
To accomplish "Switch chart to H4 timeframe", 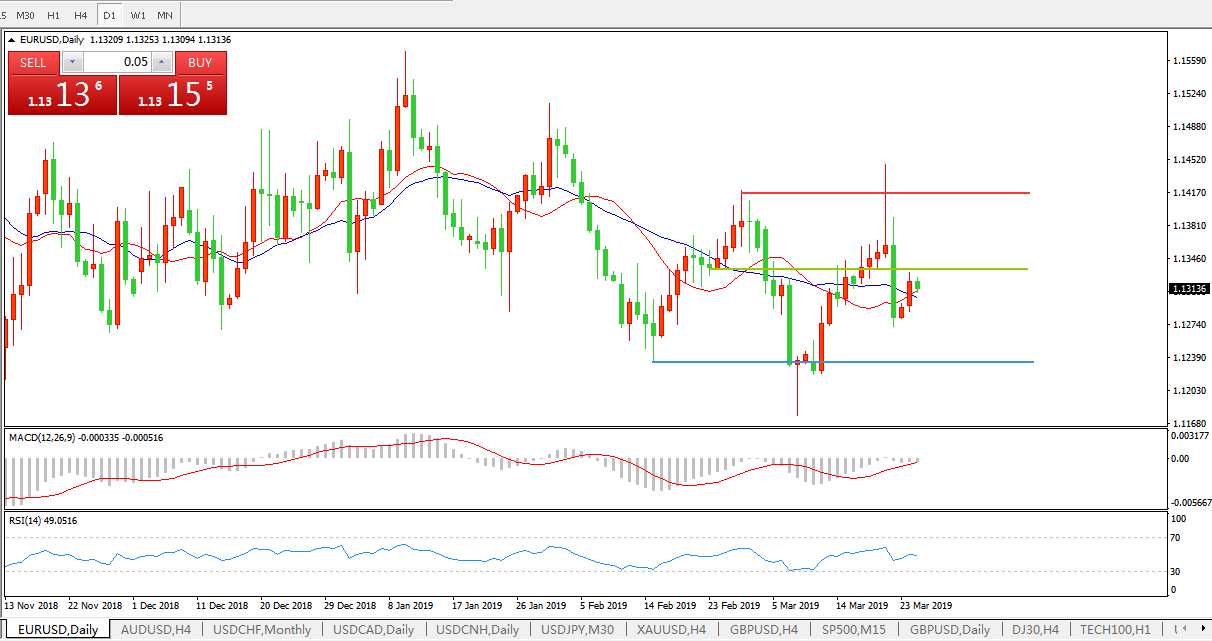I will (x=82, y=15).
